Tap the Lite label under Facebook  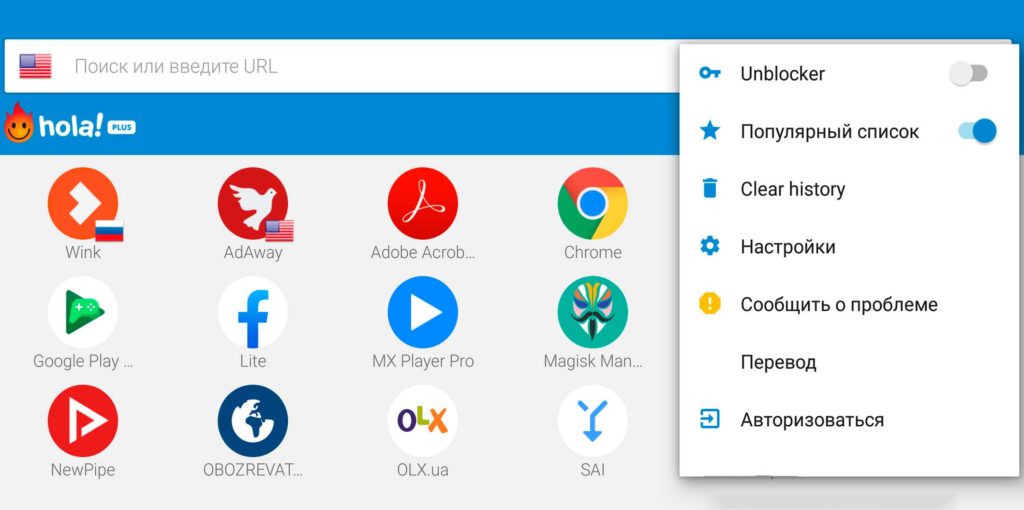coord(253,360)
